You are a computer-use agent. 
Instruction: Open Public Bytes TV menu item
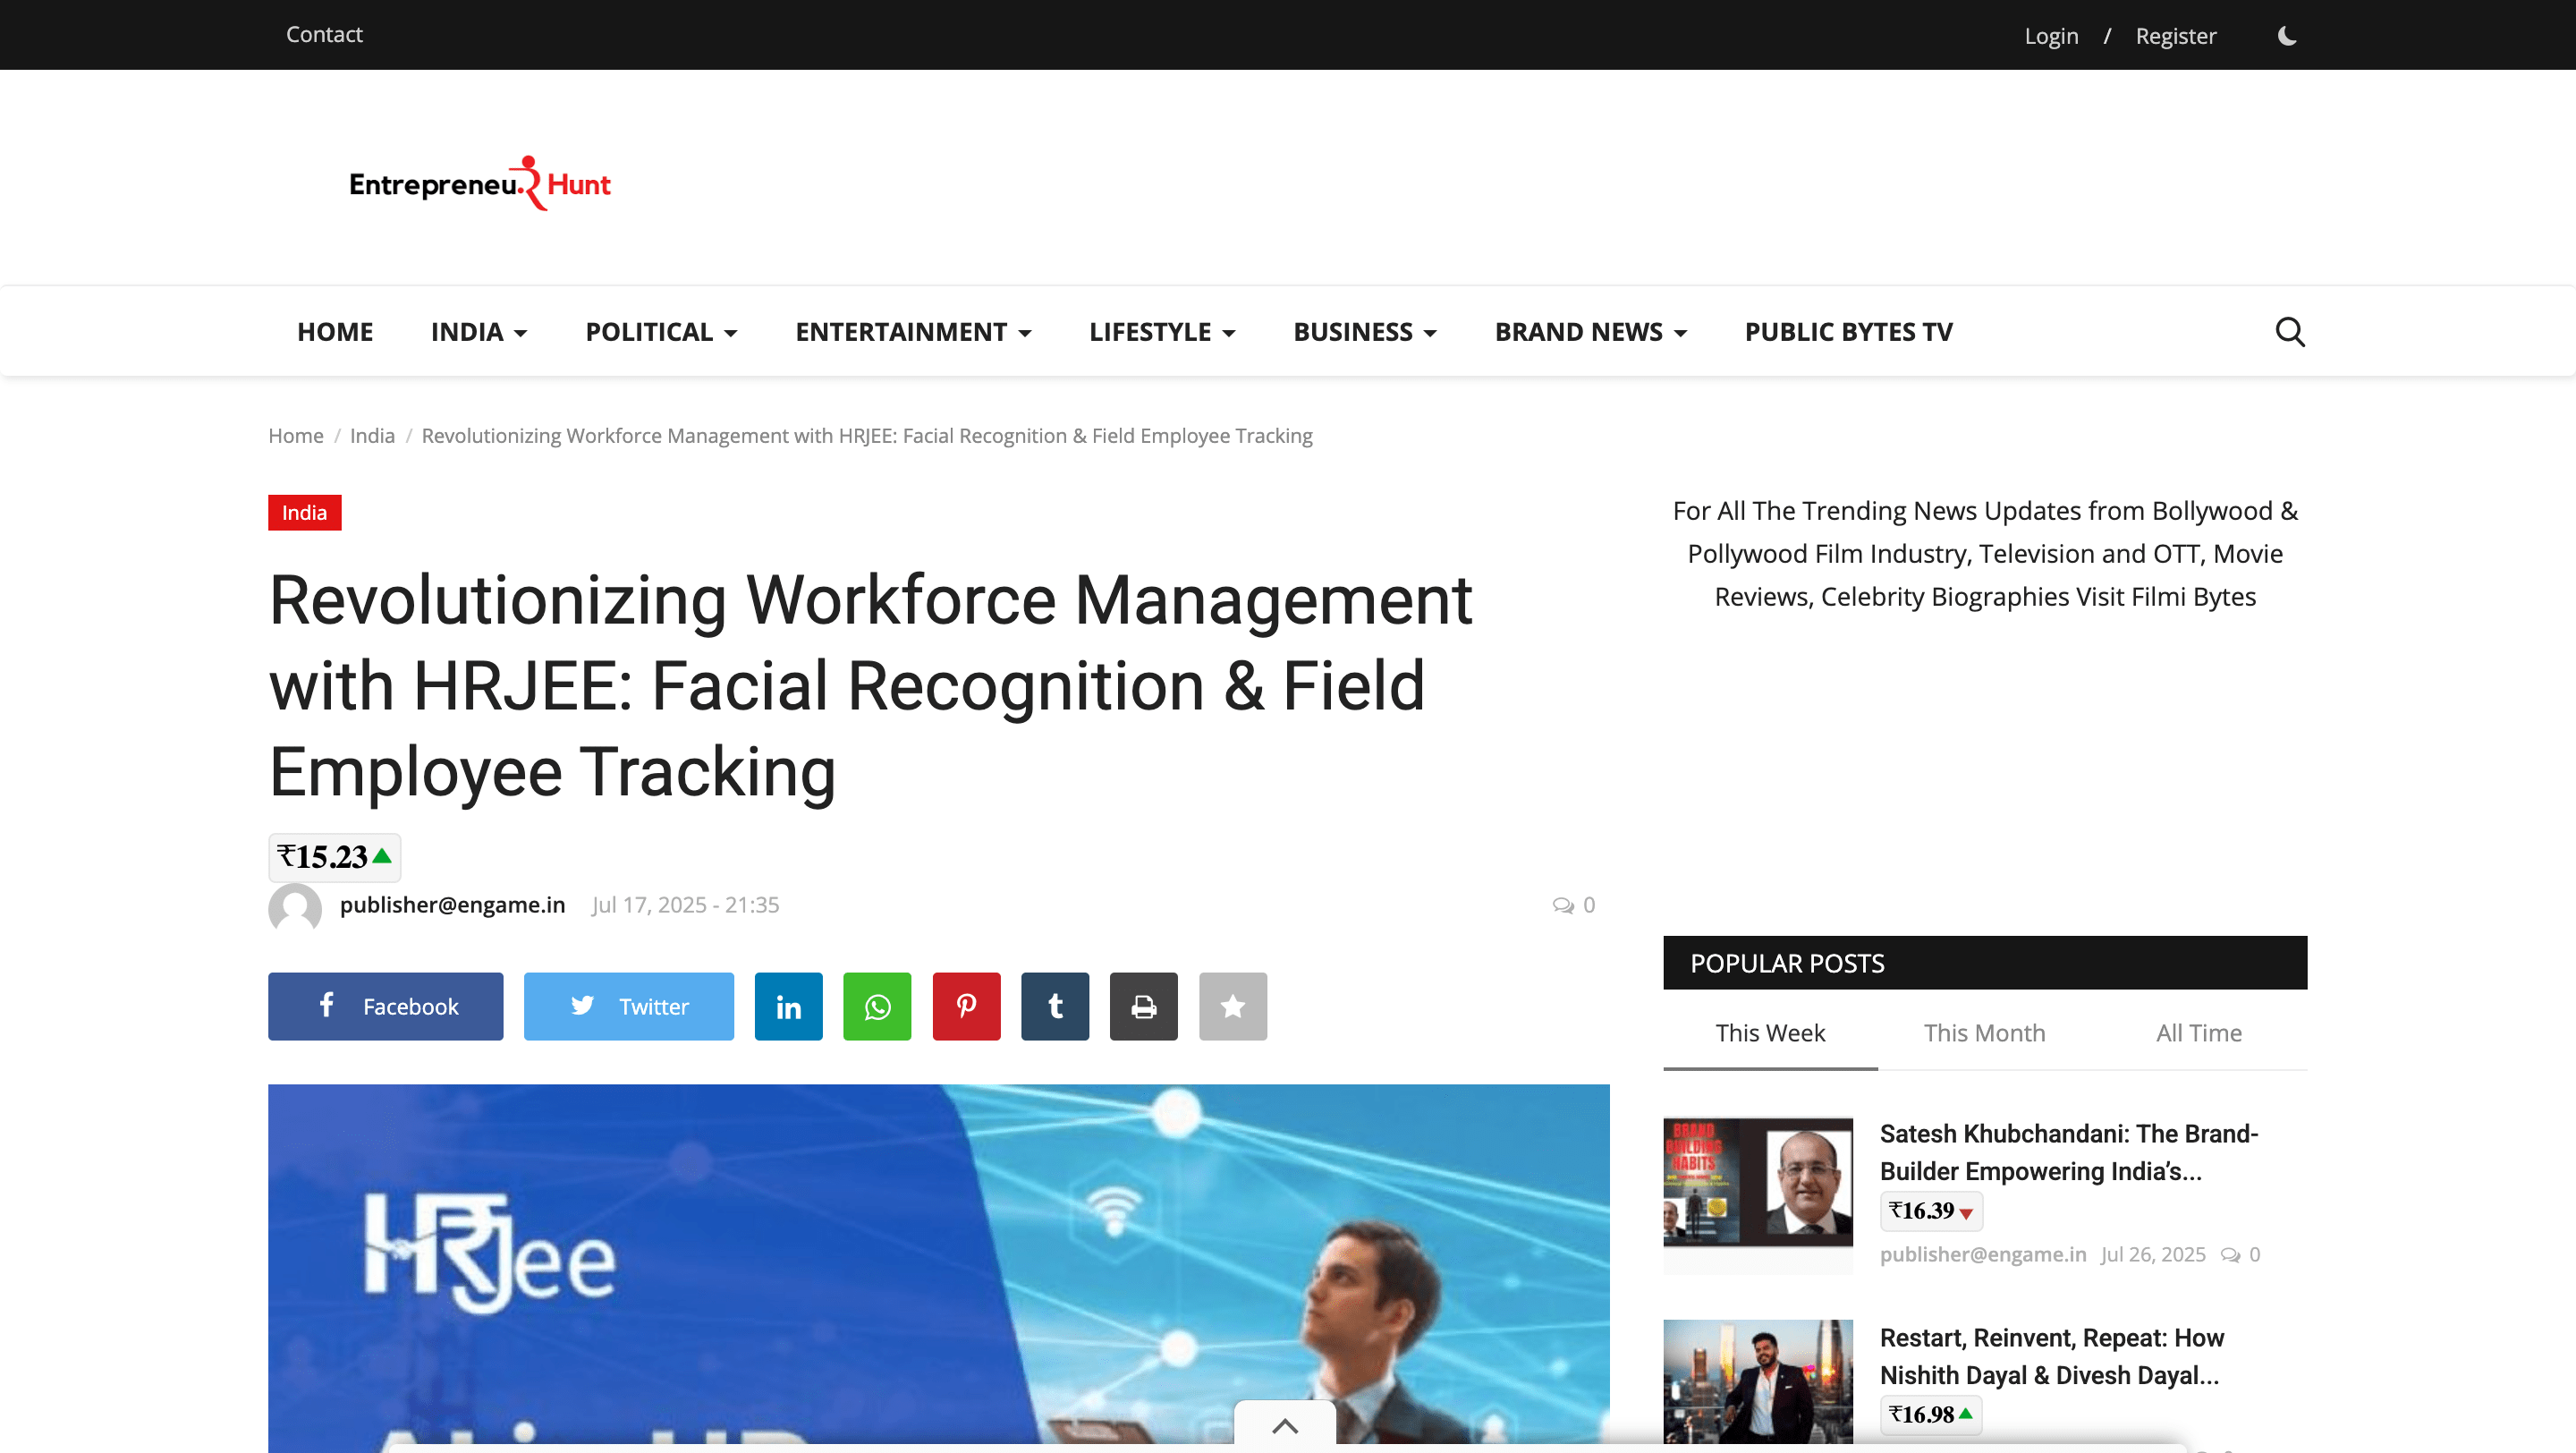click(x=1848, y=332)
